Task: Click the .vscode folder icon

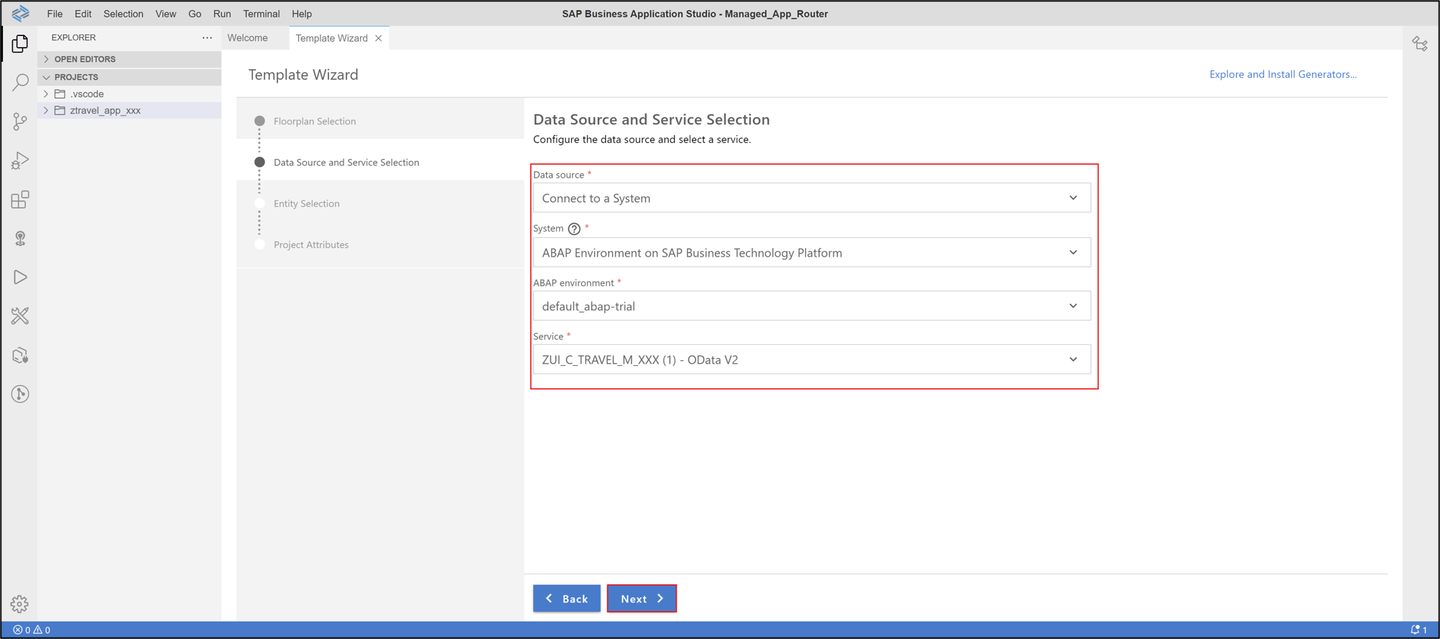Action: click(60, 94)
